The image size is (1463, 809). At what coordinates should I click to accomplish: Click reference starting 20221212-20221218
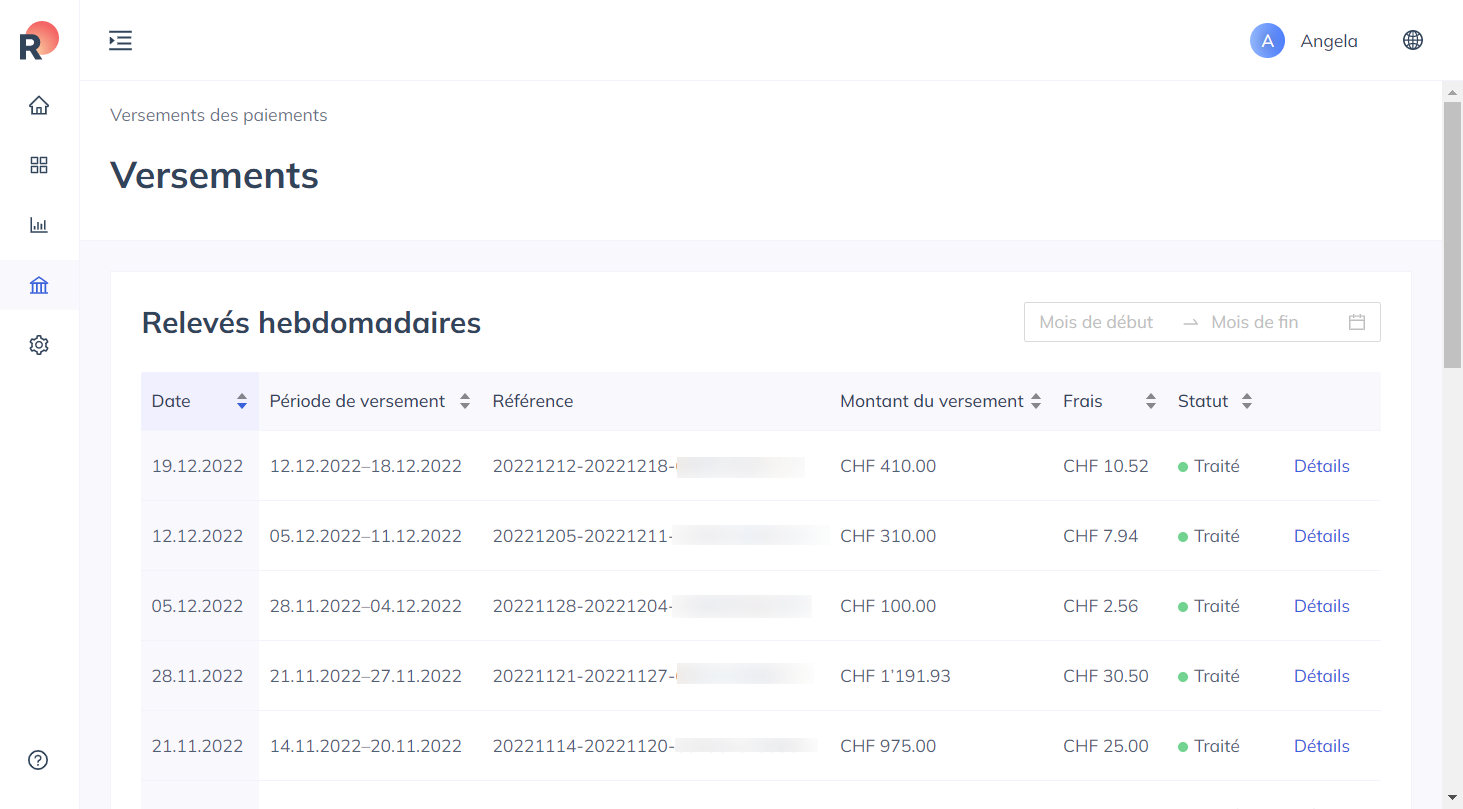[648, 466]
